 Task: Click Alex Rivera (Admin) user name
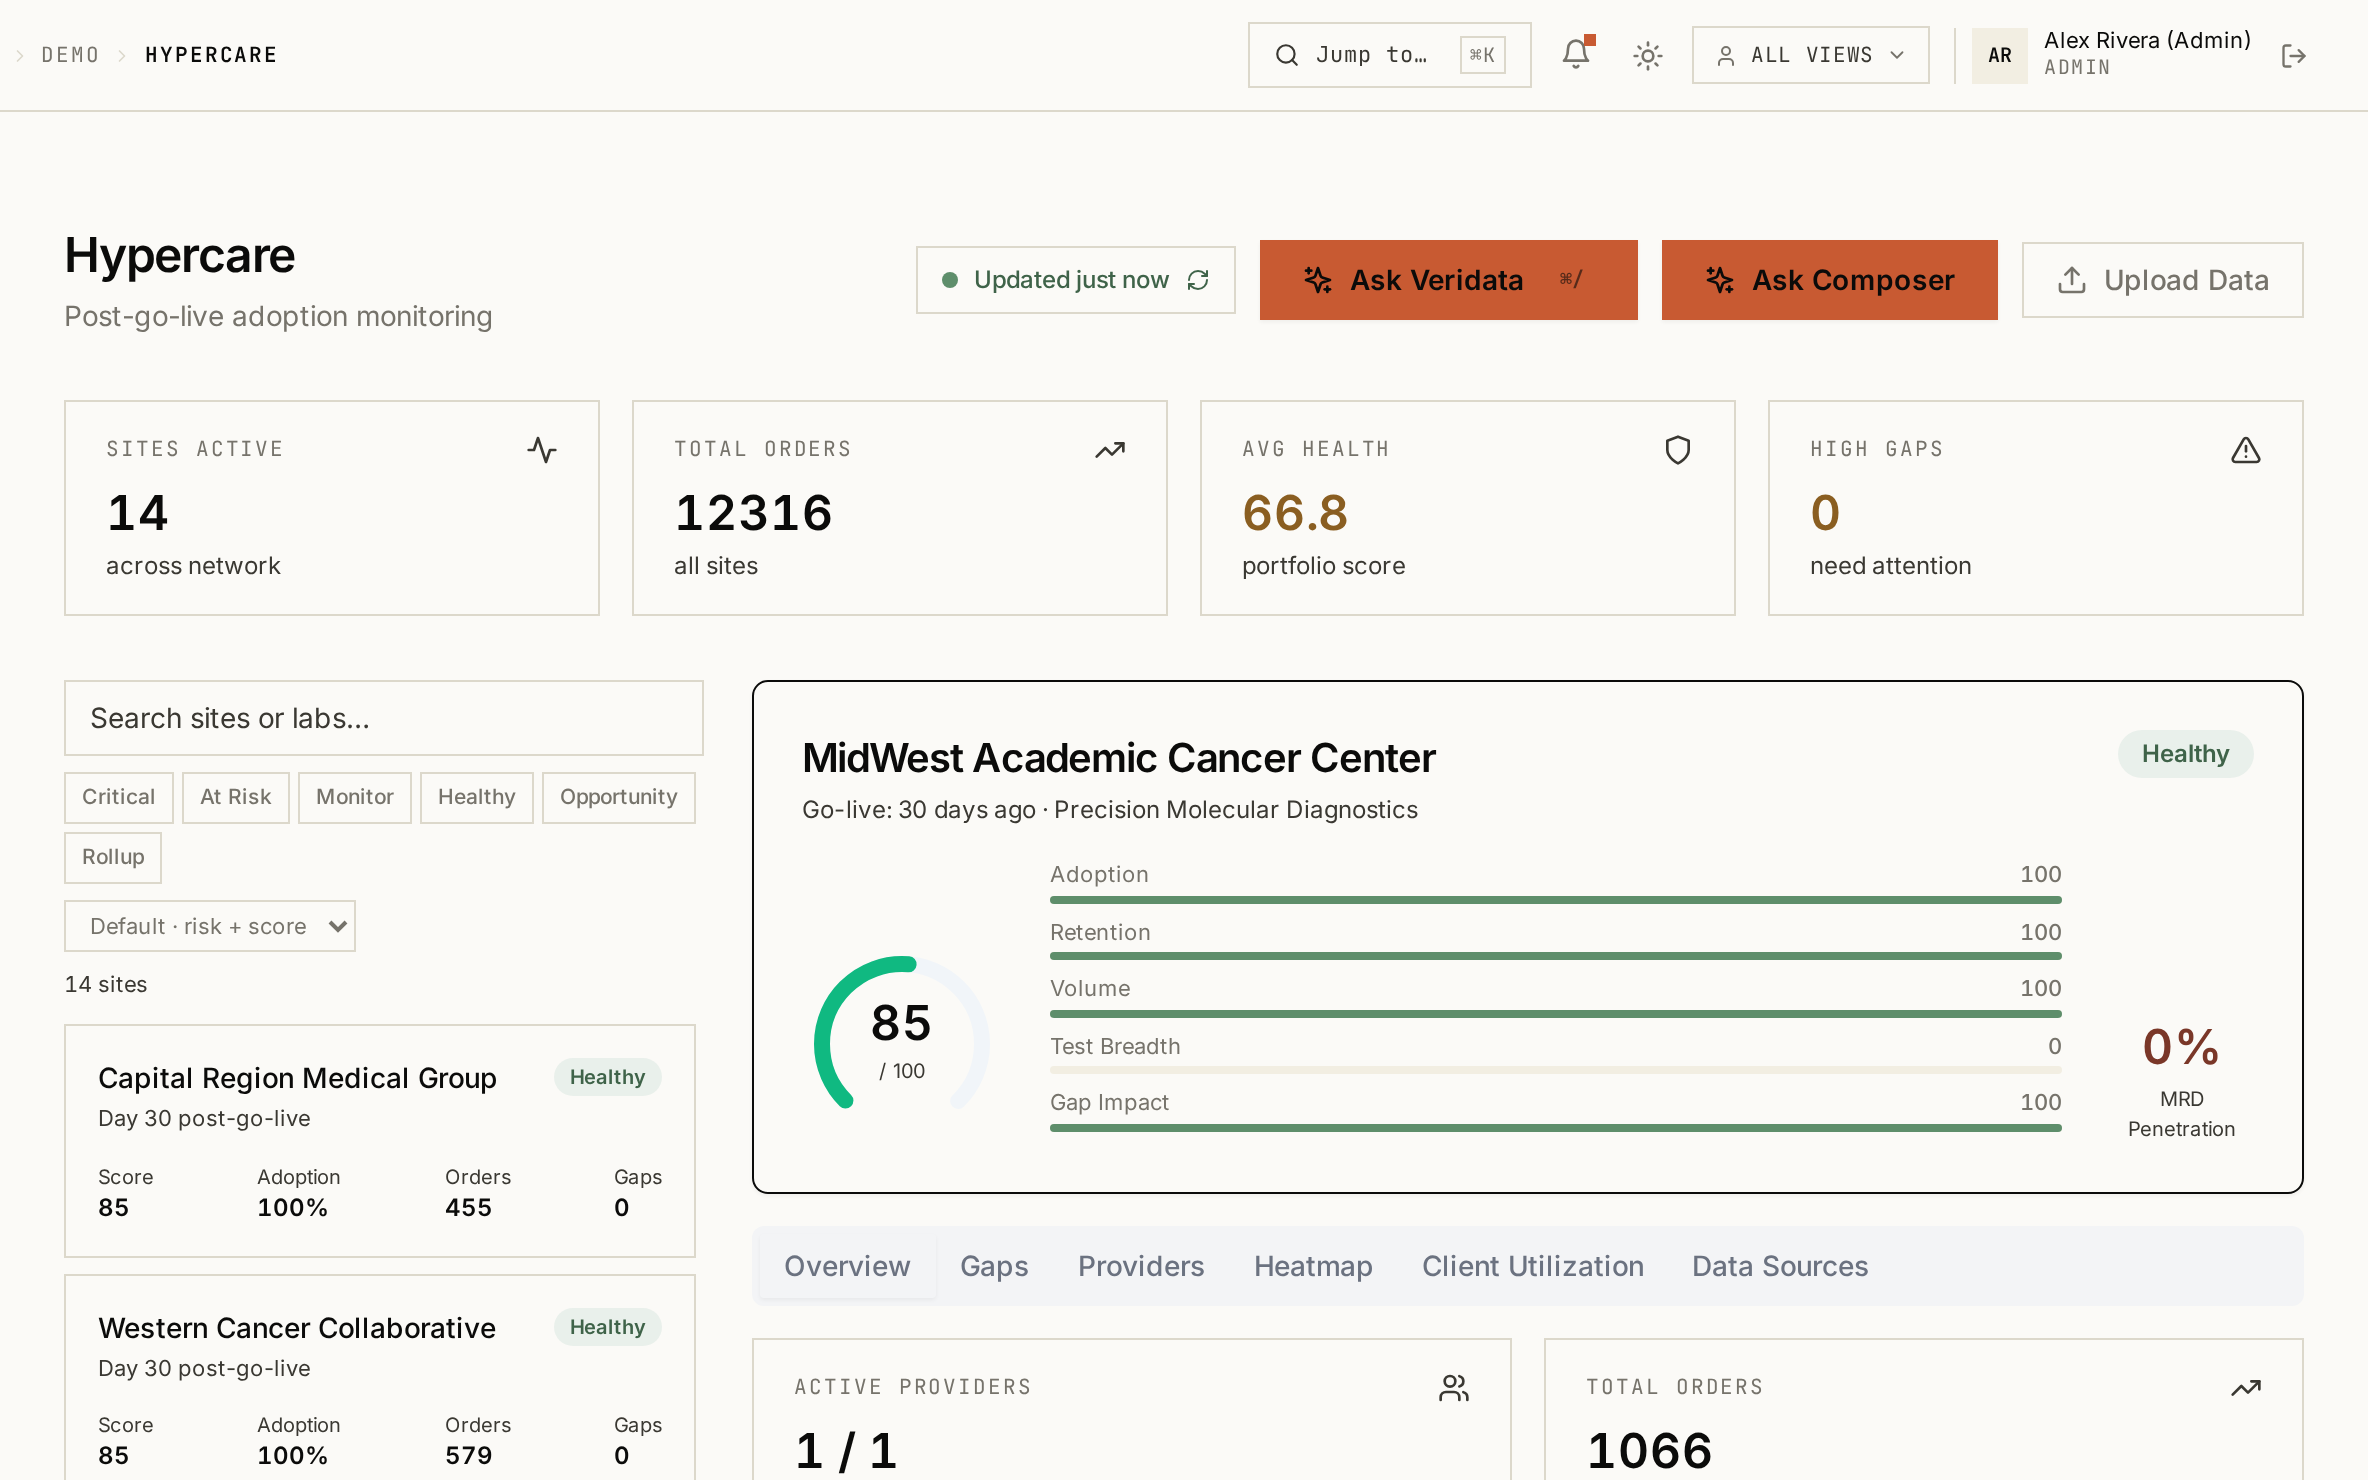click(2147, 40)
